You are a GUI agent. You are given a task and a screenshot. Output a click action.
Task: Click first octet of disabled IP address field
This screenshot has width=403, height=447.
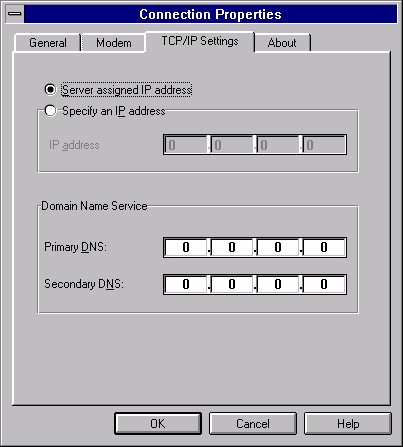186,145
